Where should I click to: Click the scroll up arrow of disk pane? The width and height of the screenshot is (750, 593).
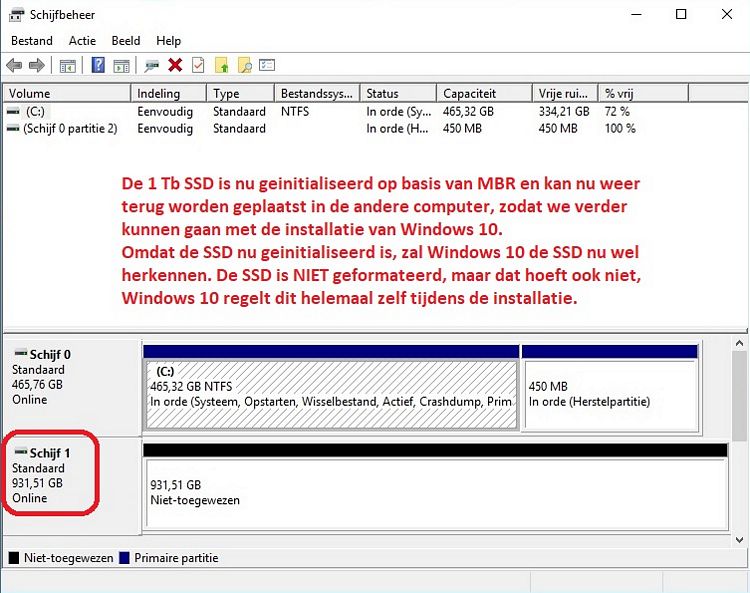pos(739,343)
